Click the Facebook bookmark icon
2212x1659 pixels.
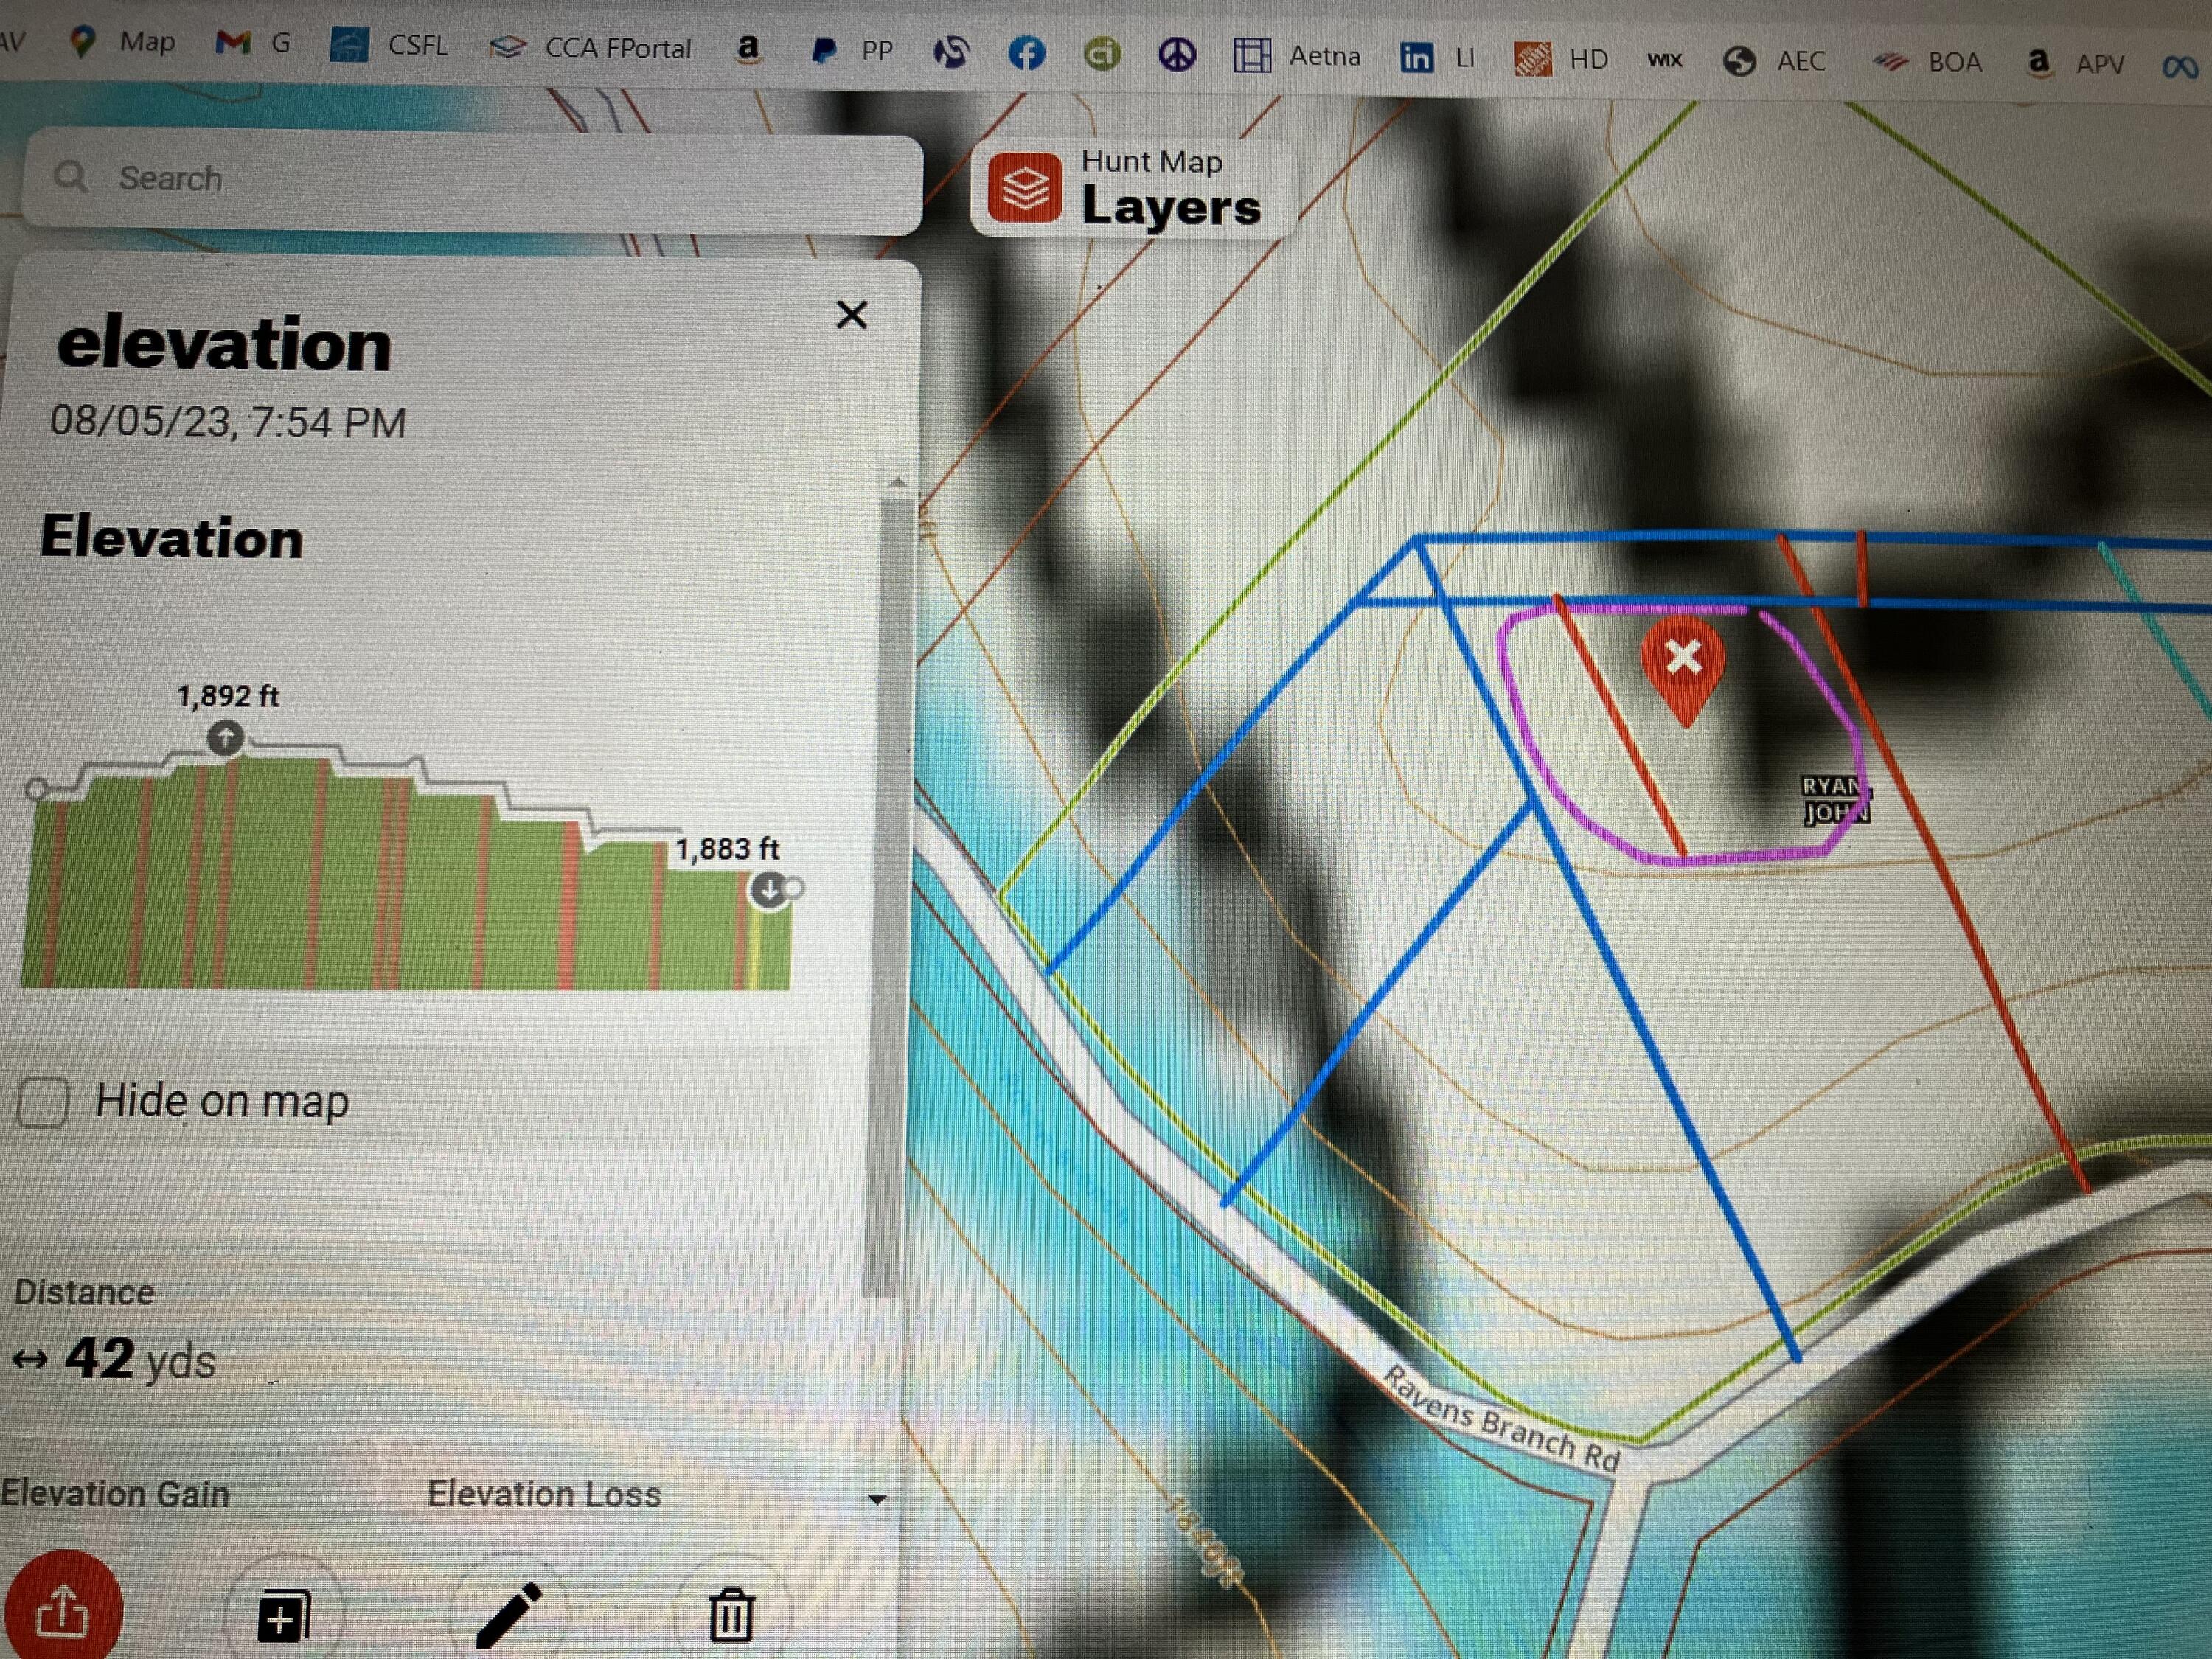(1026, 53)
